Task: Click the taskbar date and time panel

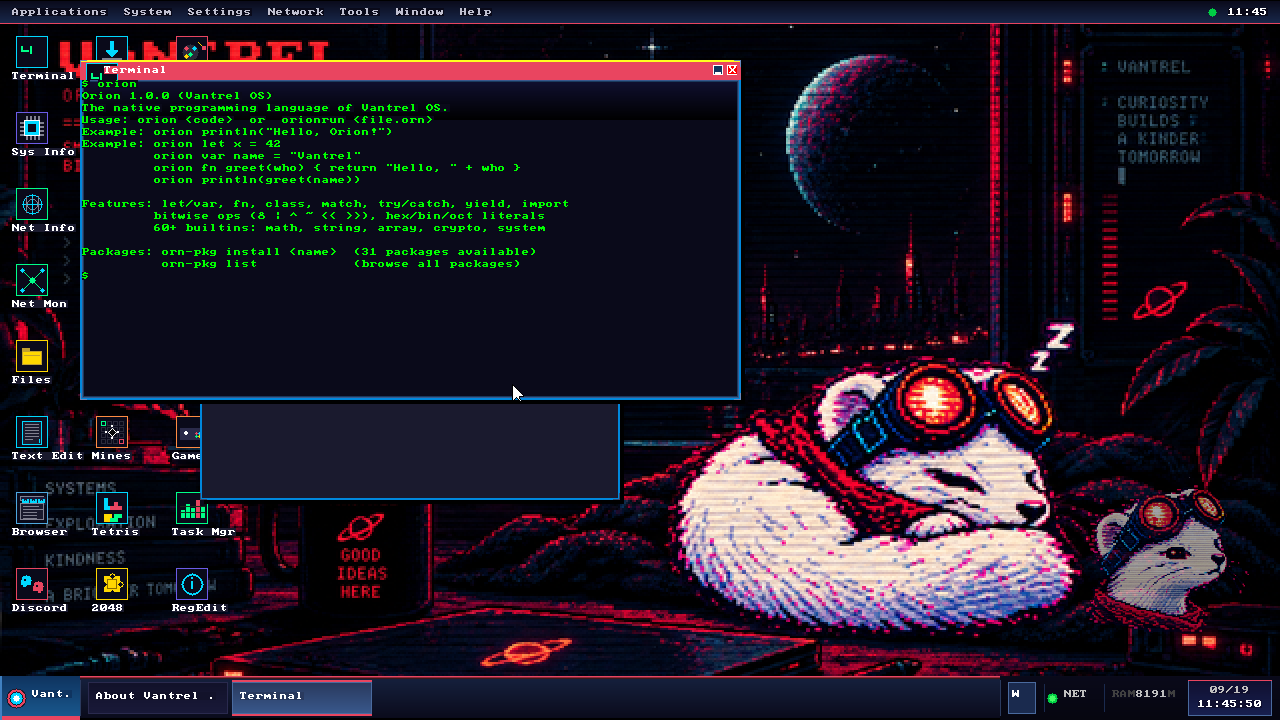Action: point(1229,696)
